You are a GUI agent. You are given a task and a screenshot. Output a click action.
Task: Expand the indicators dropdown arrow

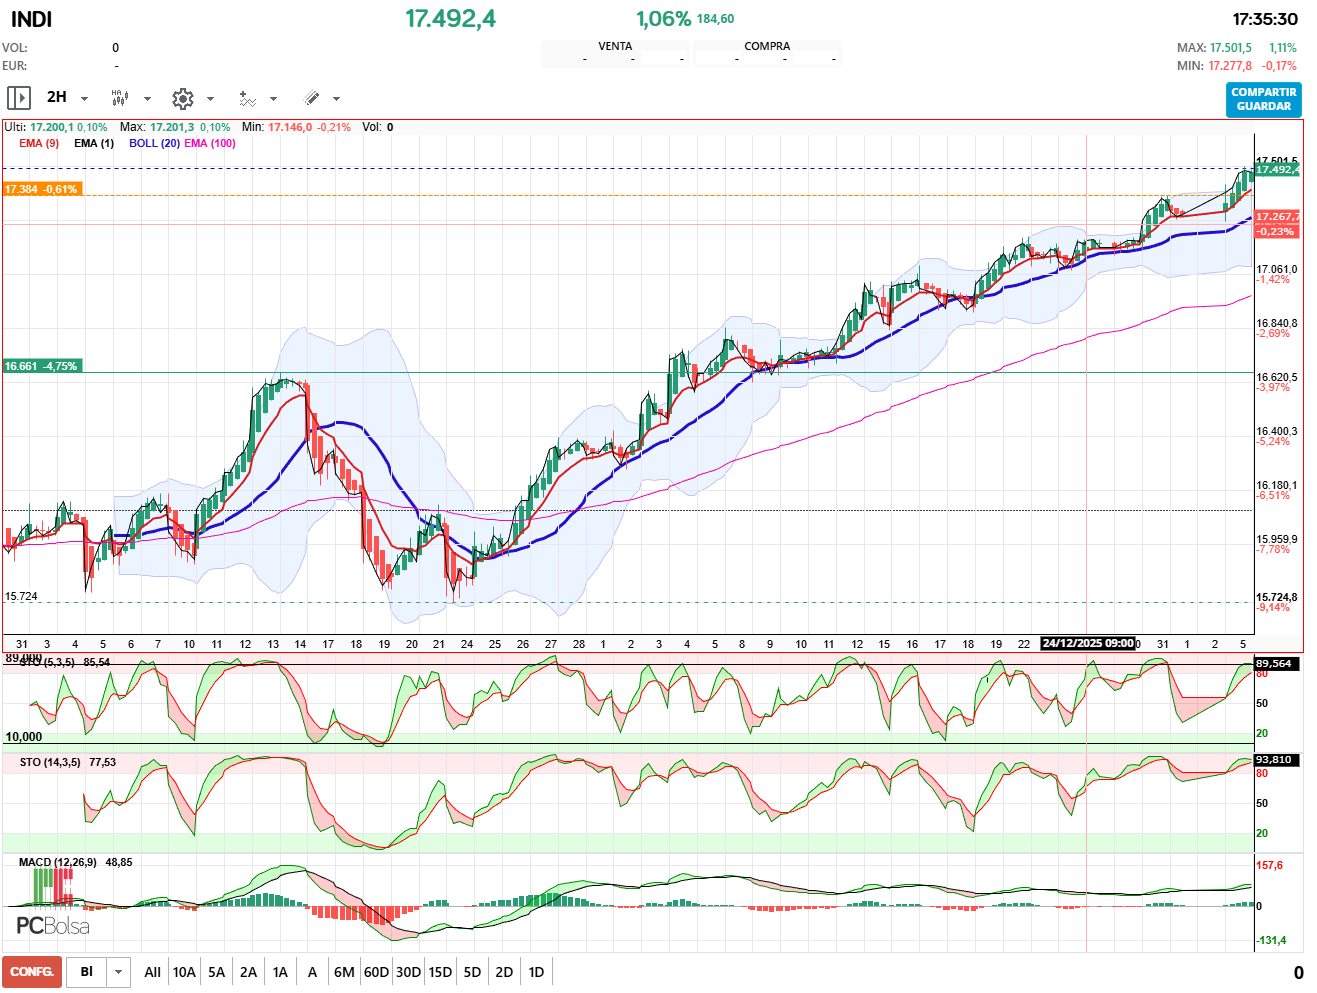point(273,99)
